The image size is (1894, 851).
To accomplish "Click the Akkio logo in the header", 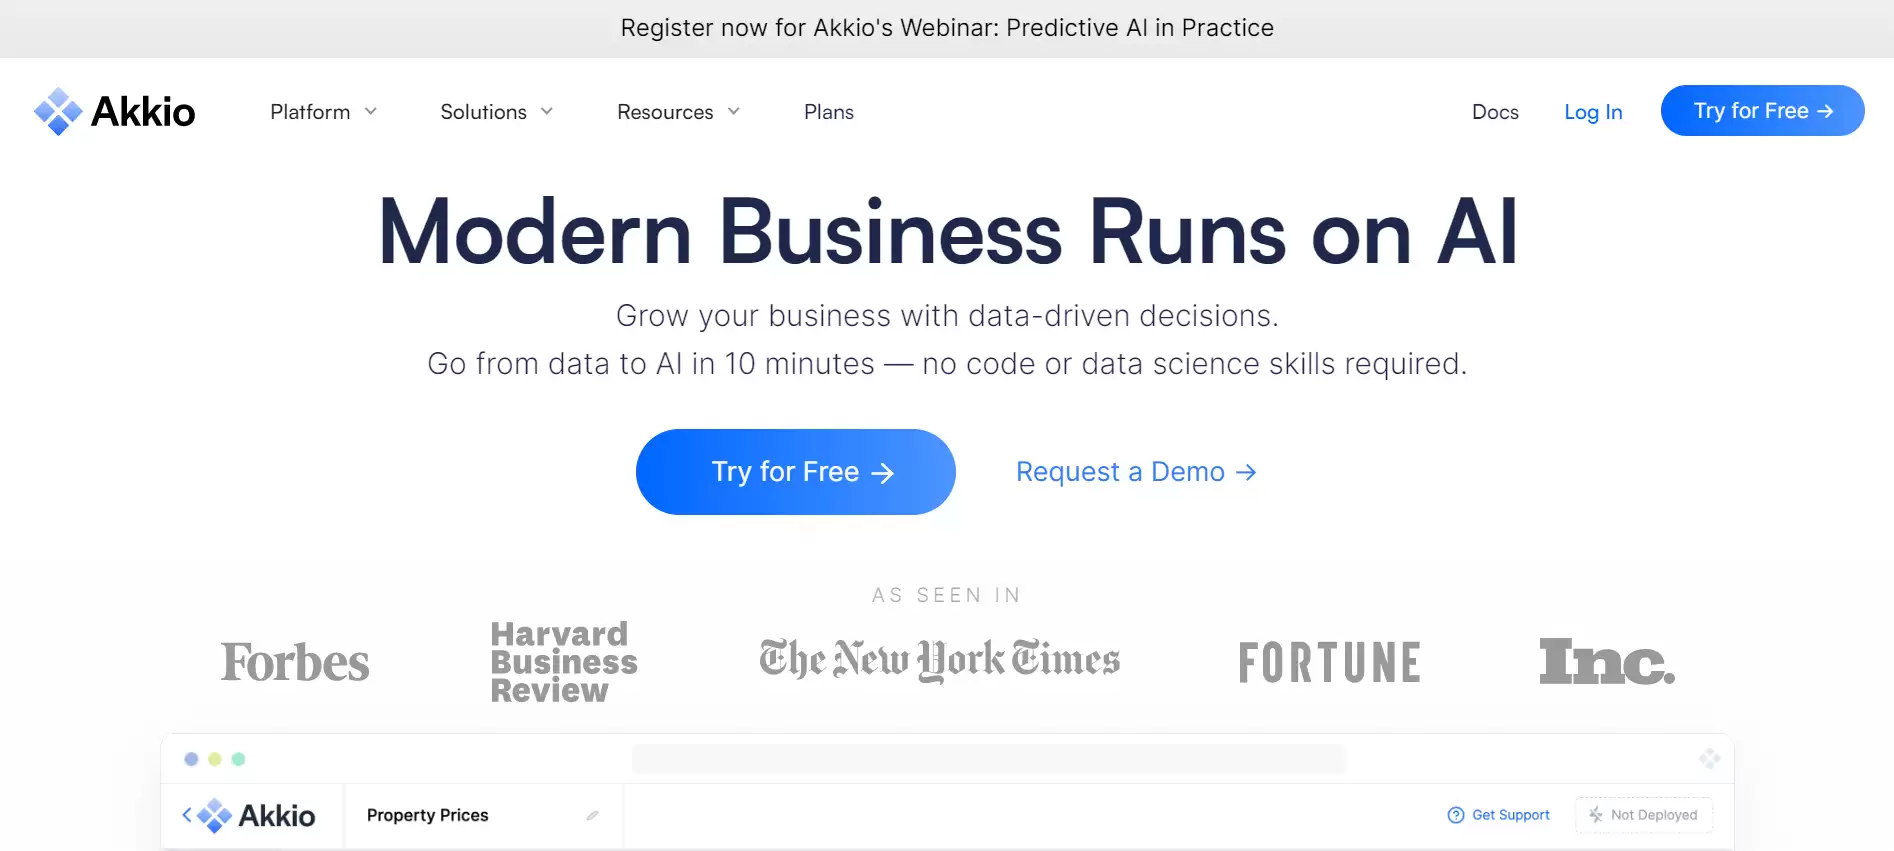I will 115,112.
